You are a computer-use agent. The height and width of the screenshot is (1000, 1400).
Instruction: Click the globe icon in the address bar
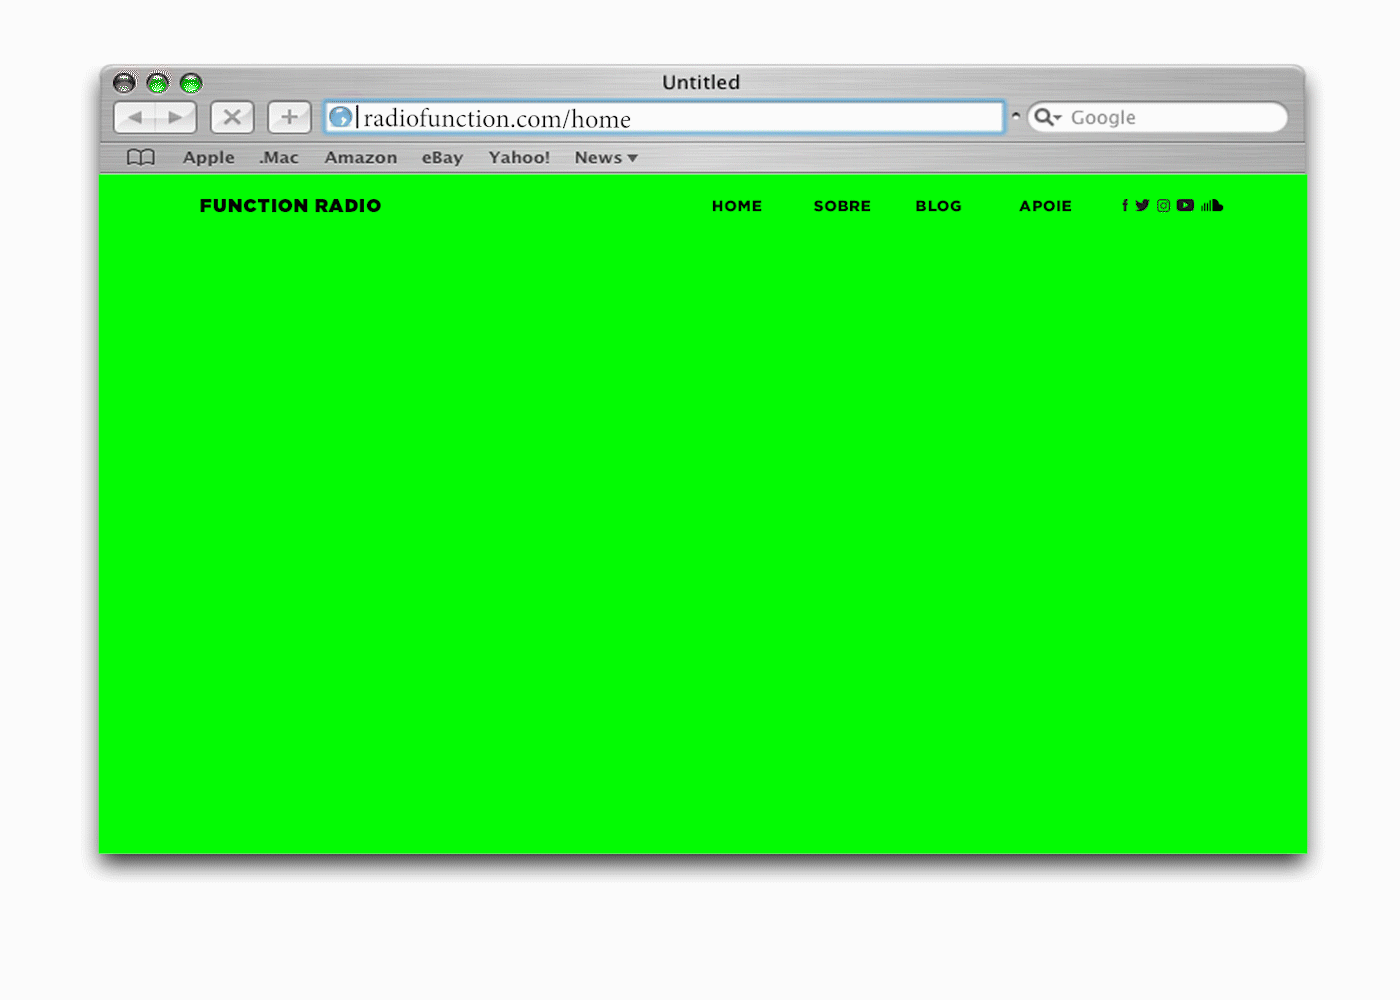340,117
